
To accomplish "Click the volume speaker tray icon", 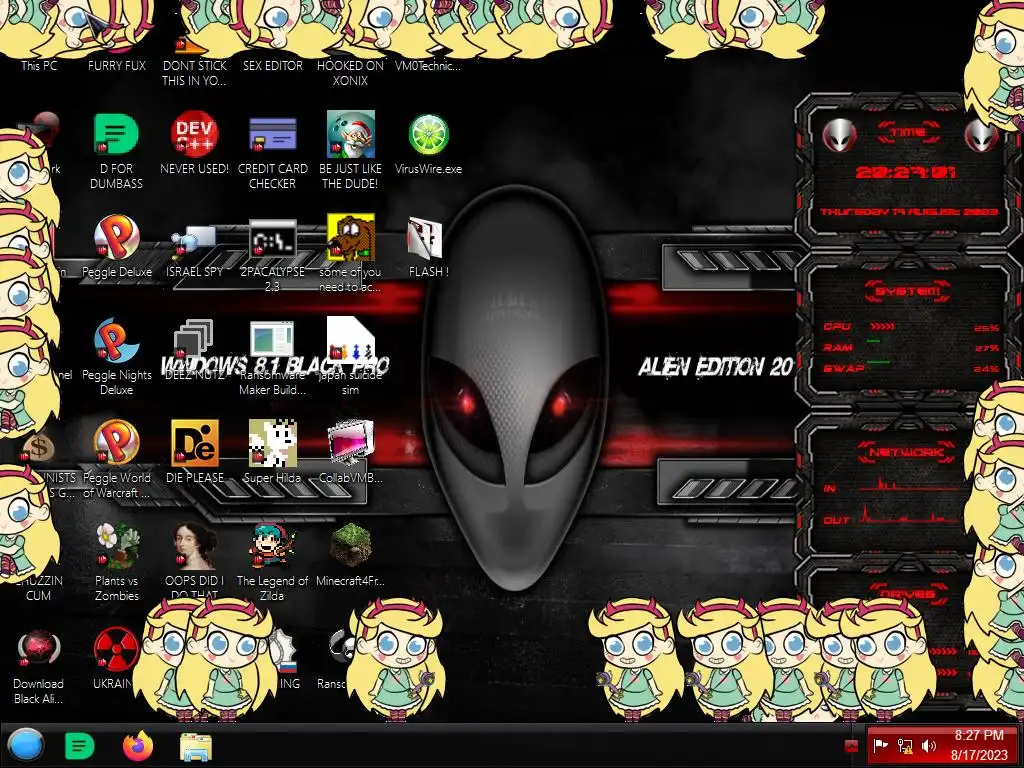I will click(929, 746).
